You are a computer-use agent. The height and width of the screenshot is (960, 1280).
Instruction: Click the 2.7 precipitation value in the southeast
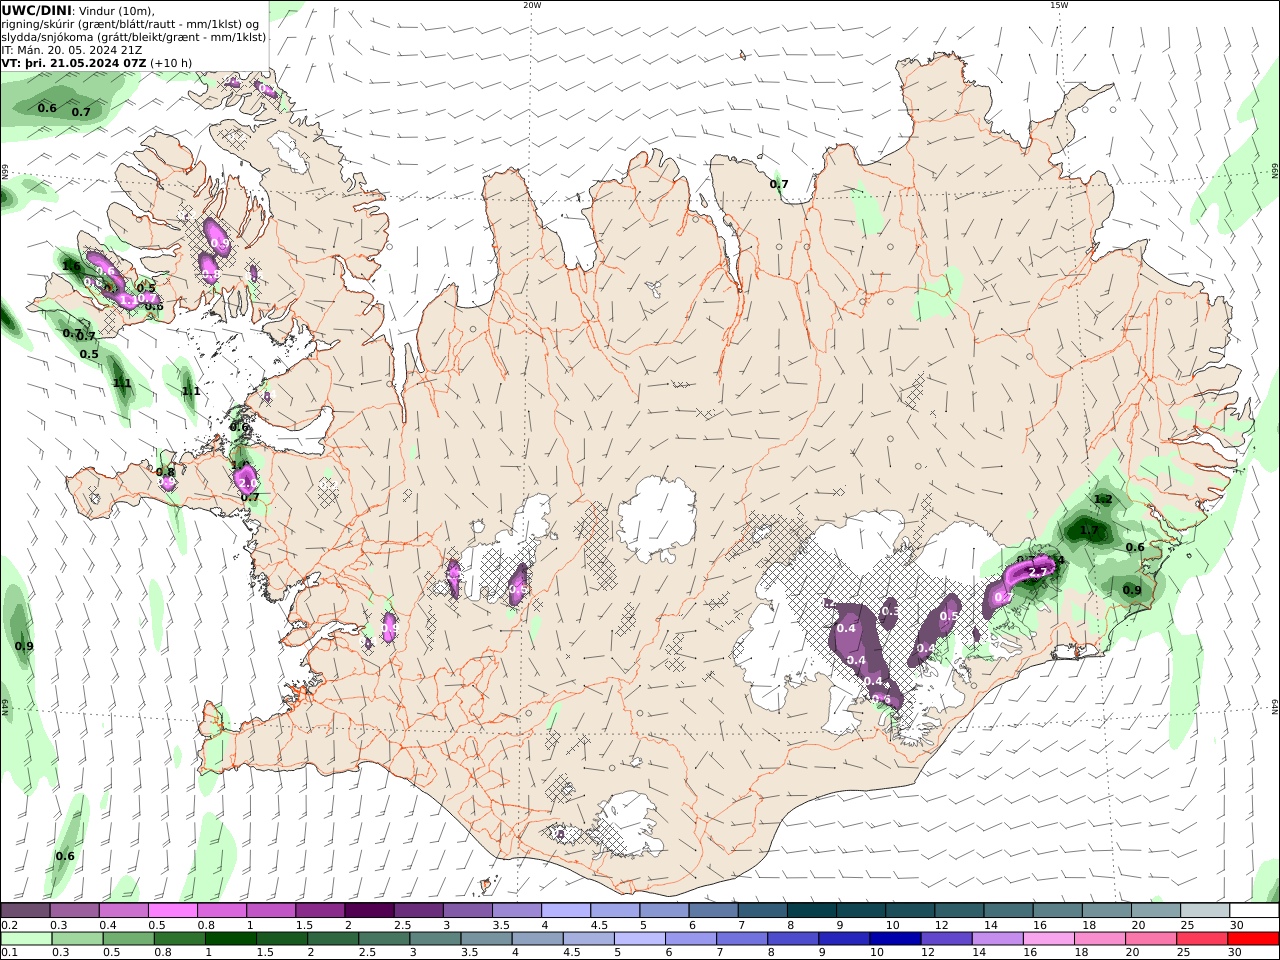click(1038, 571)
